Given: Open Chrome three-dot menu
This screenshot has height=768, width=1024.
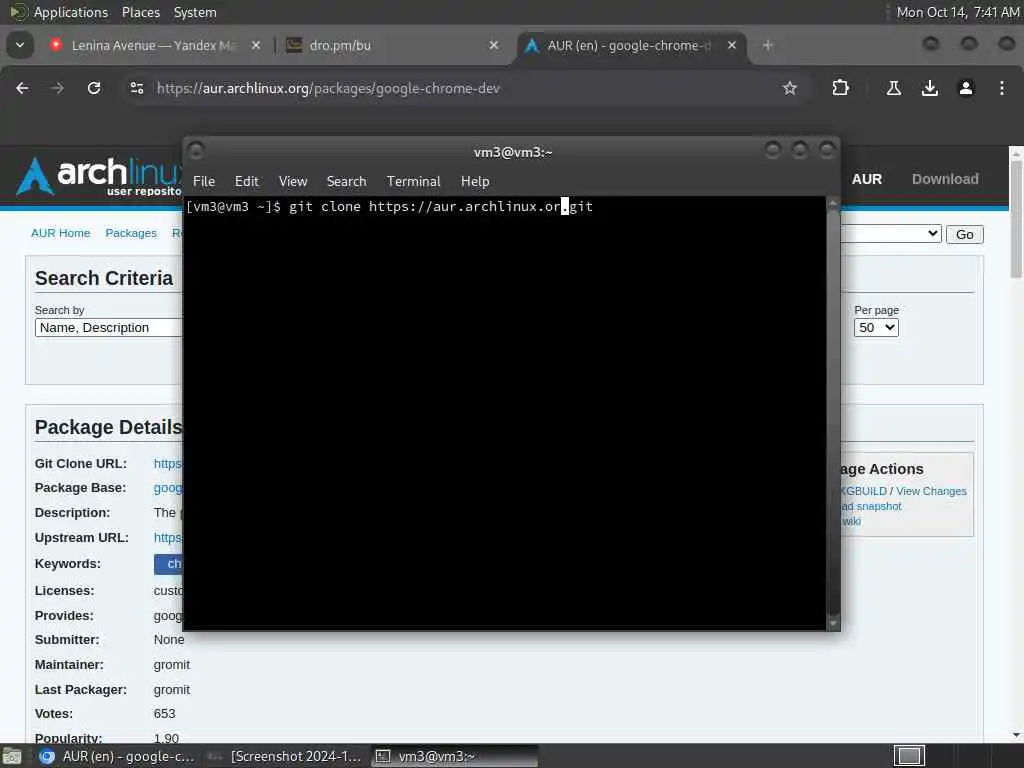Looking at the screenshot, I should click(x=1002, y=88).
